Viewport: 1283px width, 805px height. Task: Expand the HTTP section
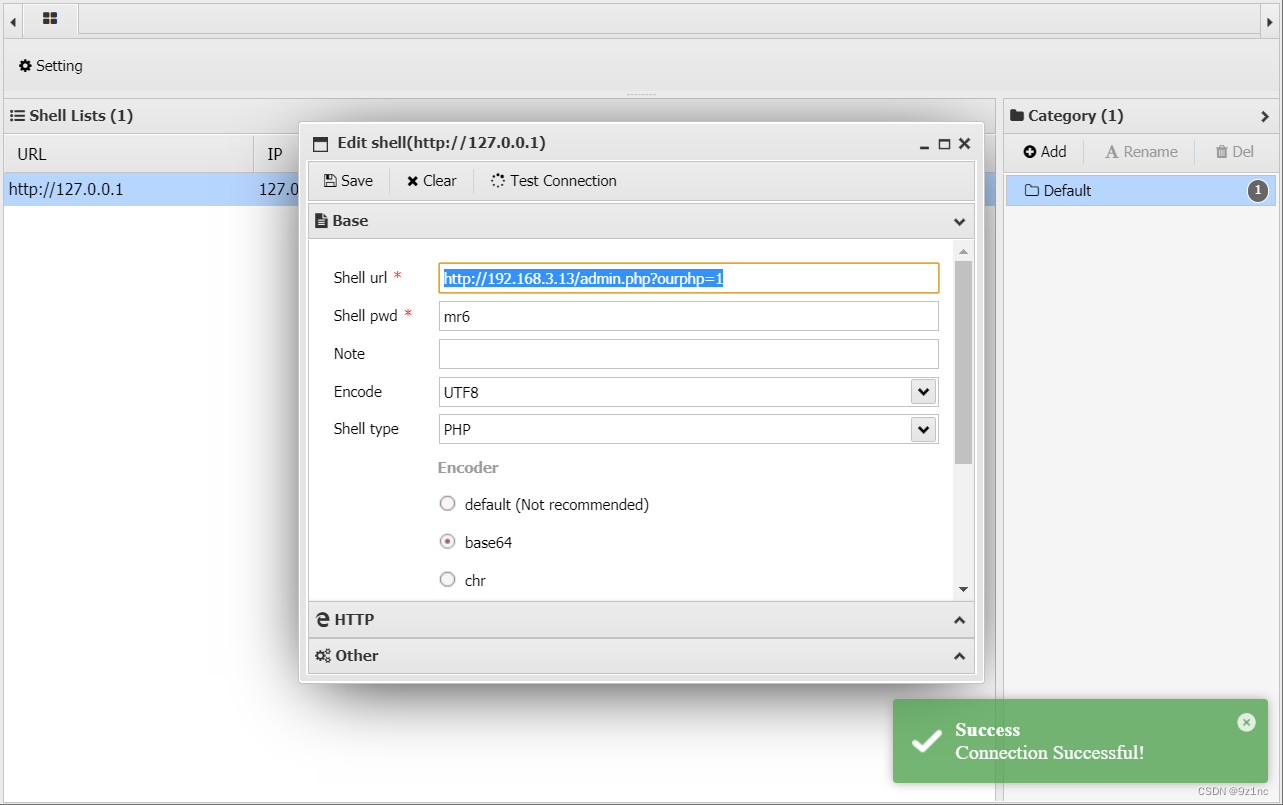tap(959, 620)
